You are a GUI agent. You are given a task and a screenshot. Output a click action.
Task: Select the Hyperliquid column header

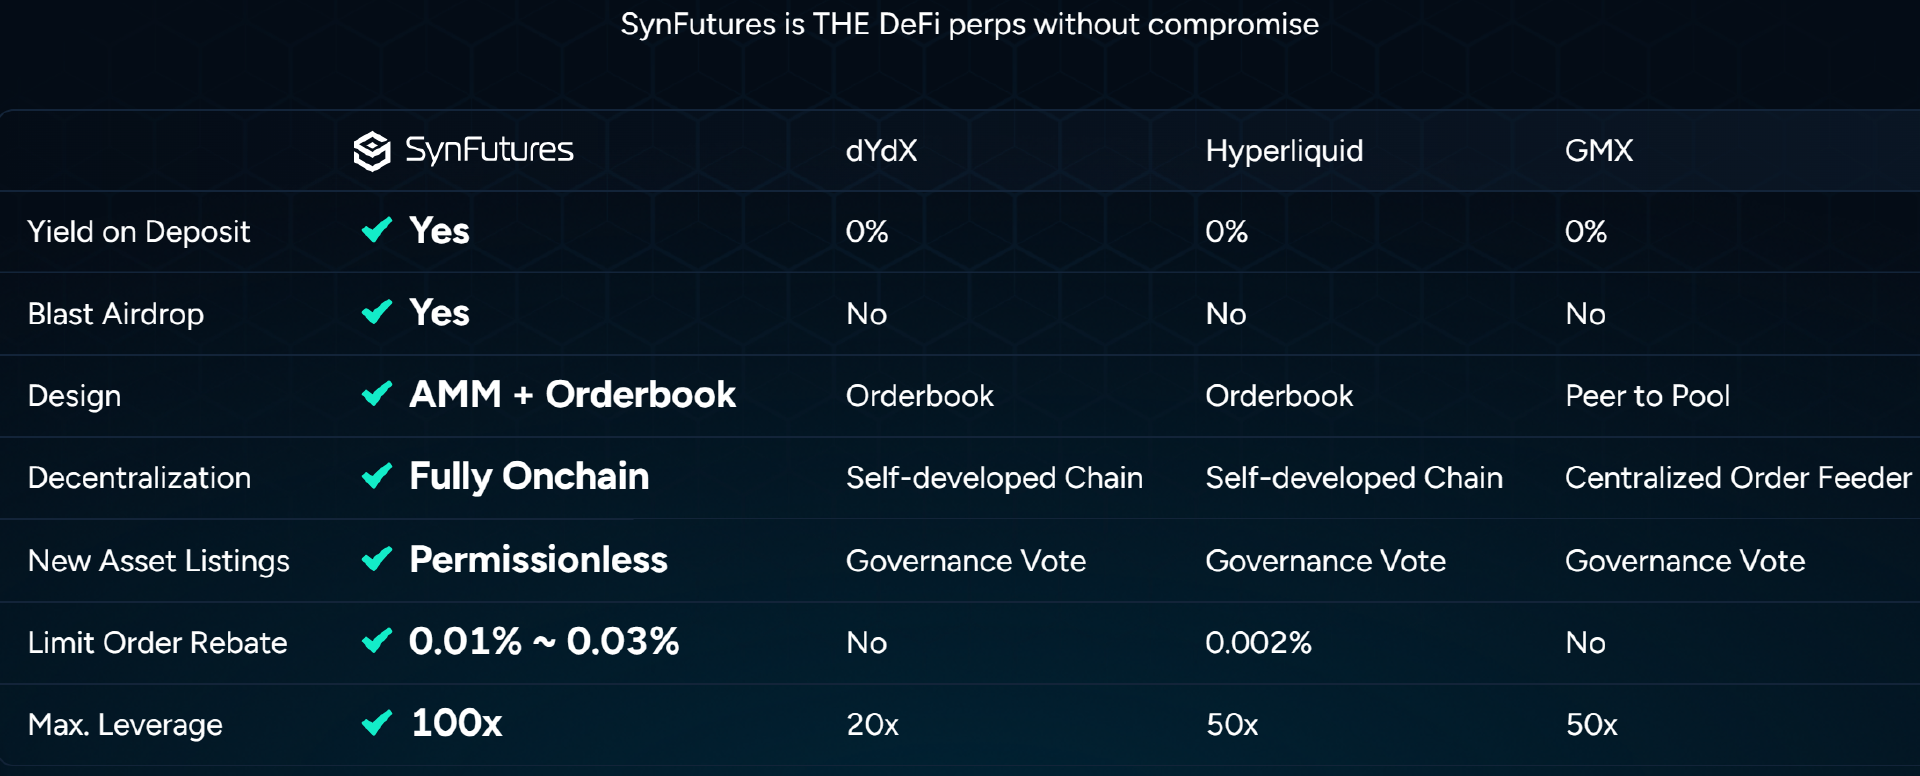click(x=1284, y=151)
